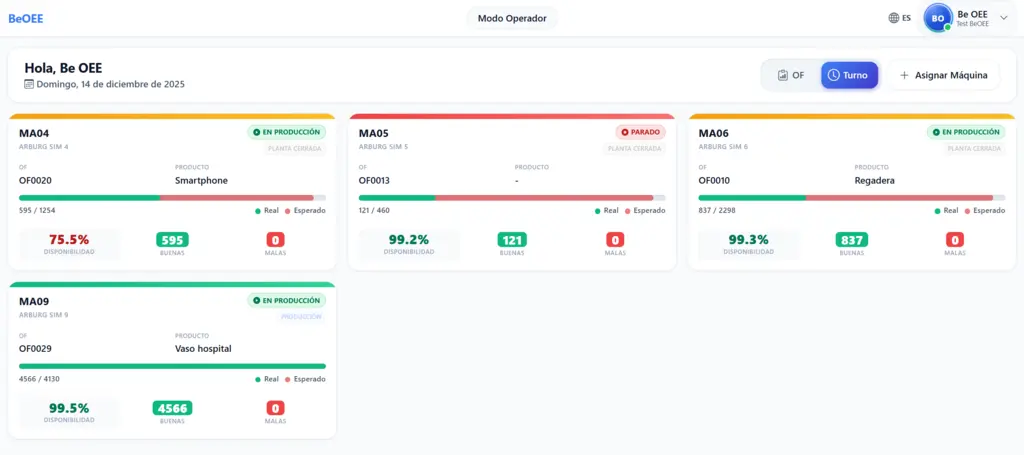The width and height of the screenshot is (1024, 455).
Task: Switch to the OF view toggle
Action: pyautogui.click(x=791, y=75)
